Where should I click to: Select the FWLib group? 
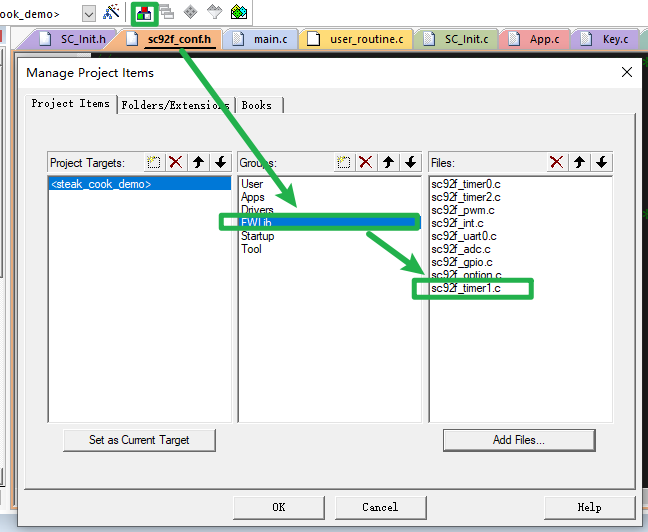tap(330, 223)
